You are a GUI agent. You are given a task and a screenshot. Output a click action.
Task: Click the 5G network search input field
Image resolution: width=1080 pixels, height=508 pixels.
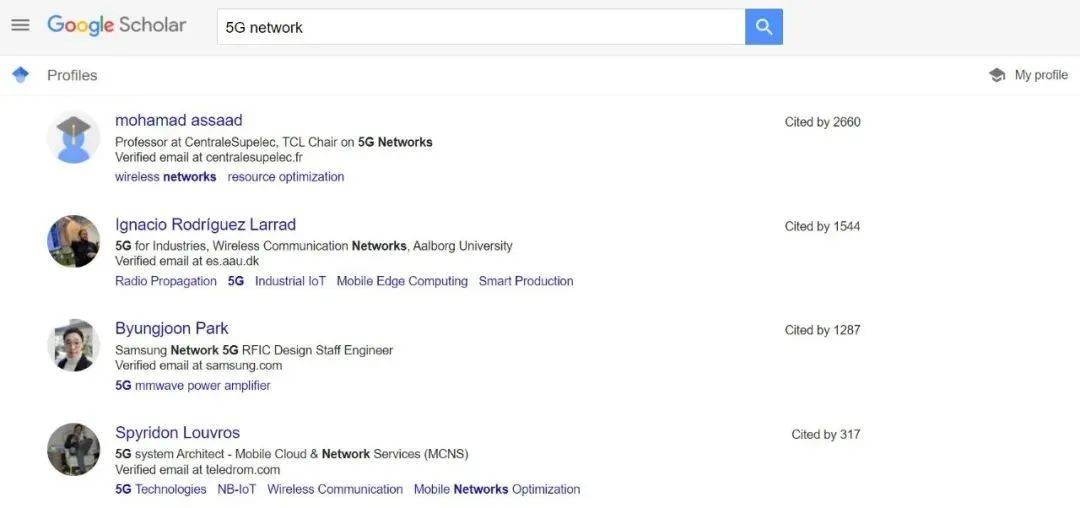tap(481, 27)
